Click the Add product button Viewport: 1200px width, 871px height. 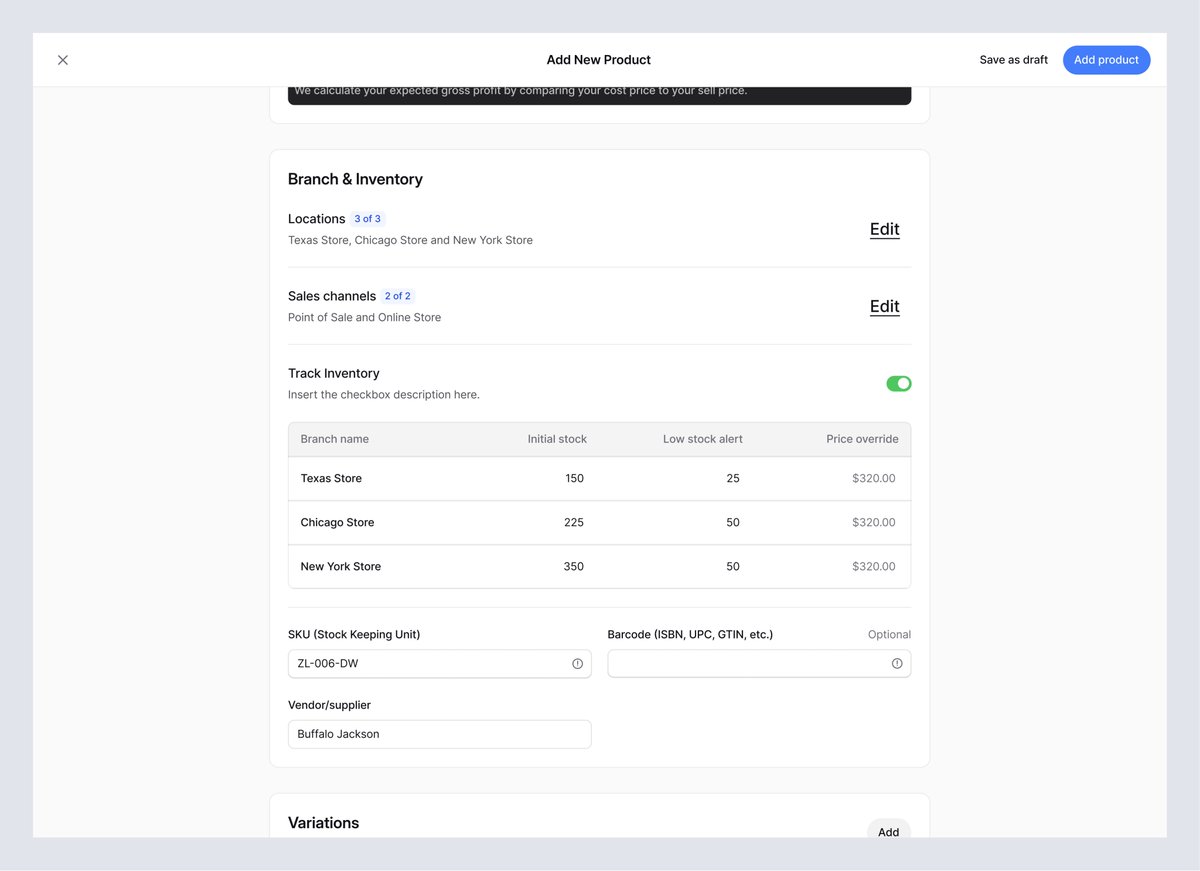click(x=1106, y=60)
